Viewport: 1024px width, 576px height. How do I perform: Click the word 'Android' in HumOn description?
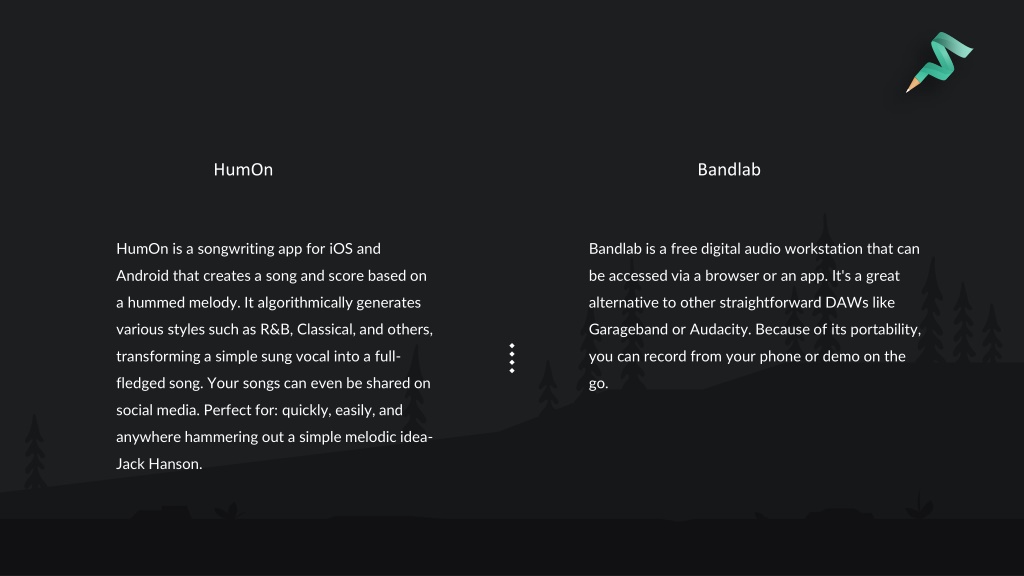(142, 276)
